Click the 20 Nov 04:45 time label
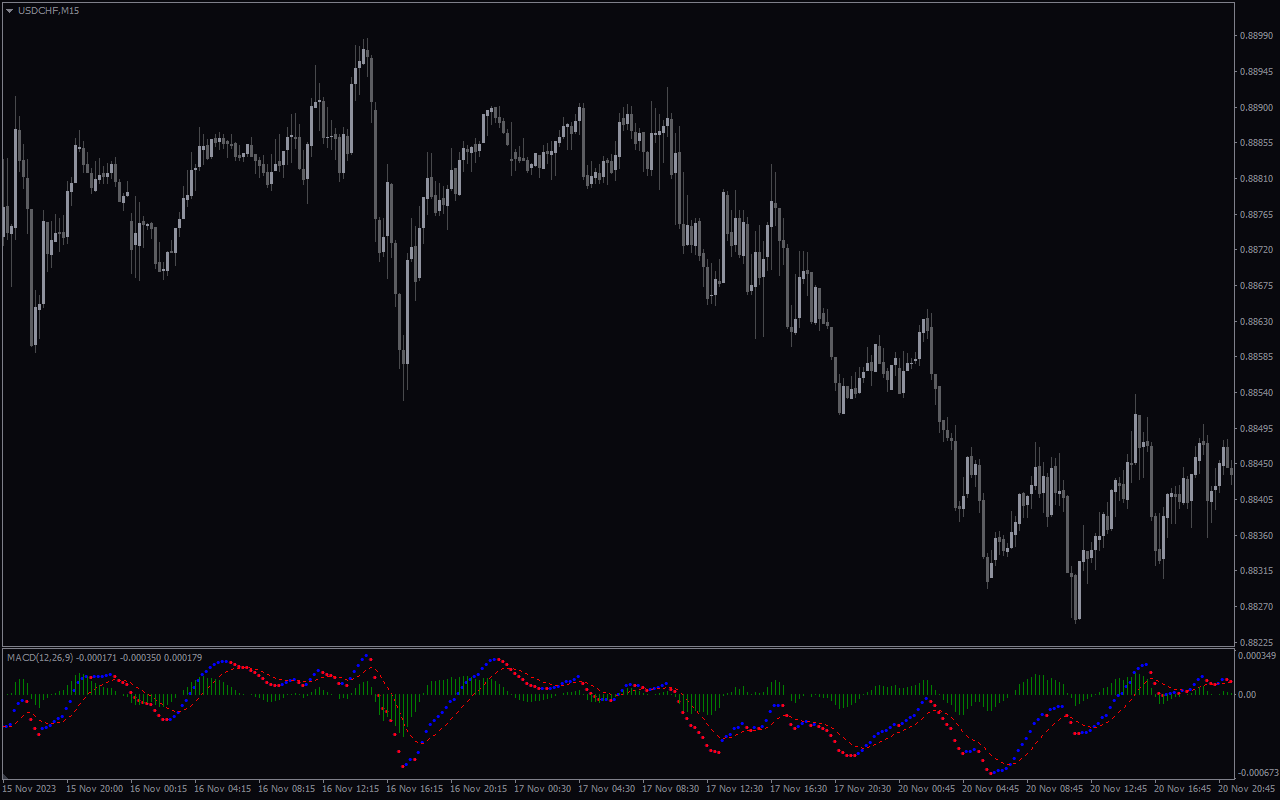 (x=991, y=789)
